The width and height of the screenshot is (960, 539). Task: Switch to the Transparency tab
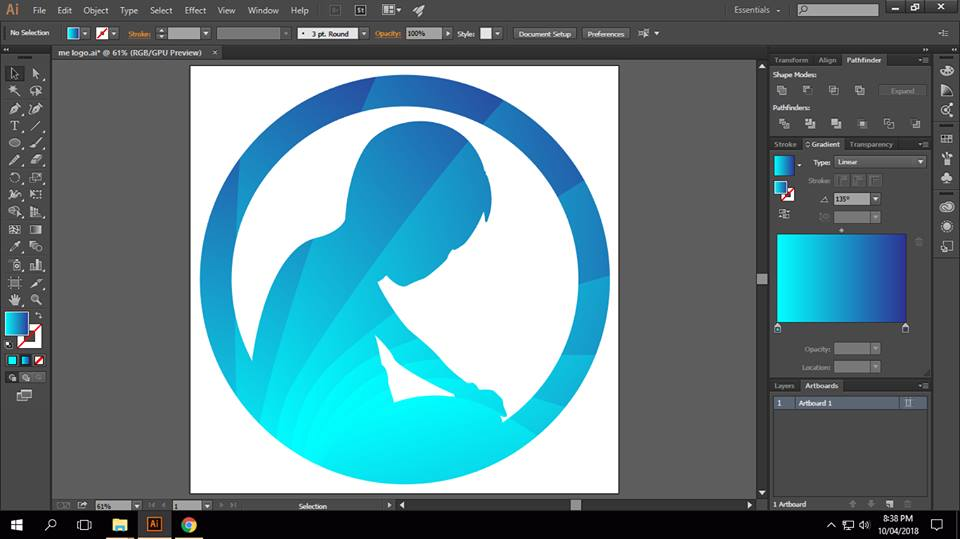871,144
